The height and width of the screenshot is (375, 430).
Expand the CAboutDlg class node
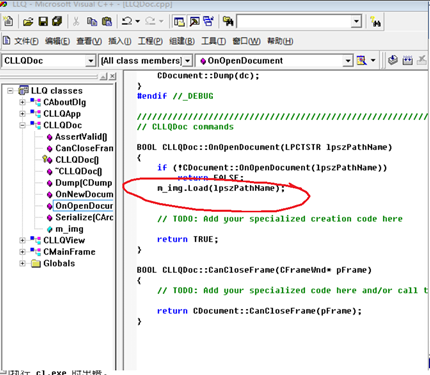22,102
